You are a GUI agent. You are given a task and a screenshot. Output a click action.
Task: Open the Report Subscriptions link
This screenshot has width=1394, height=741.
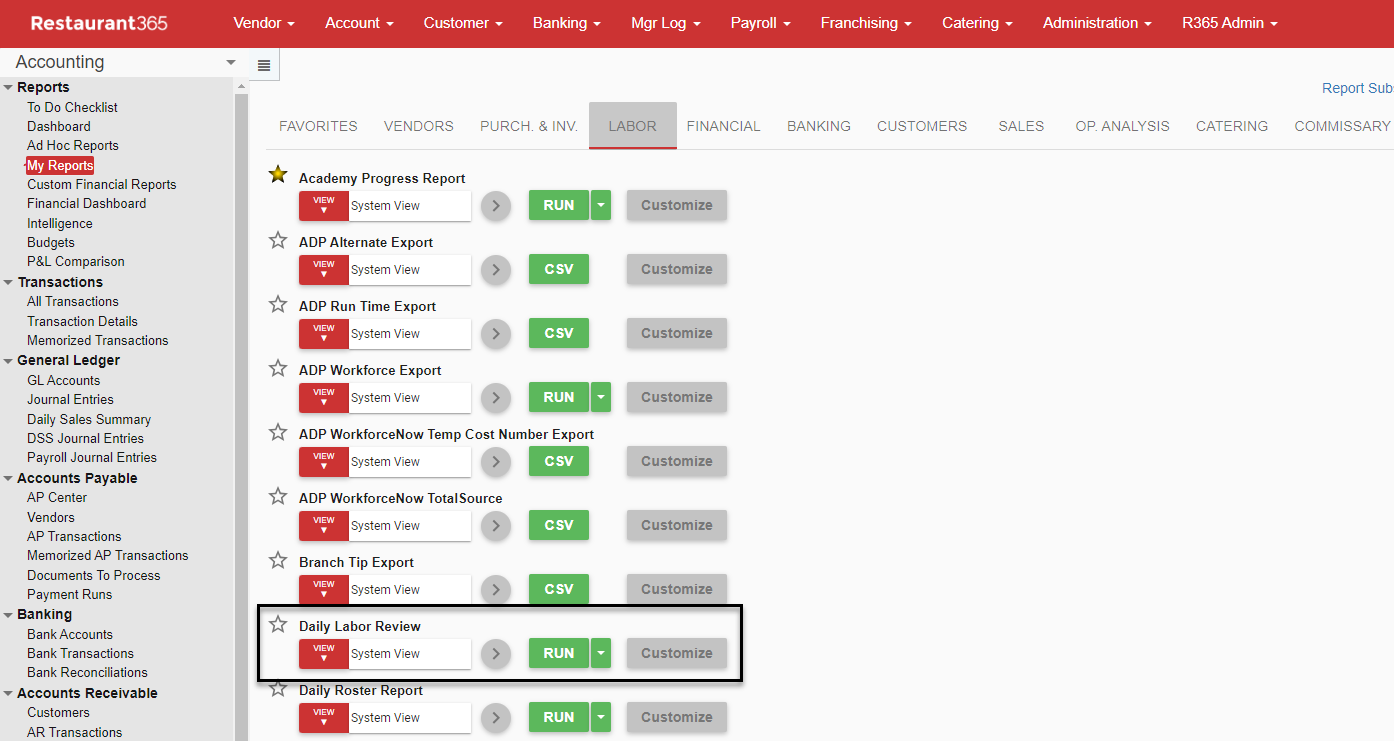click(x=1357, y=88)
